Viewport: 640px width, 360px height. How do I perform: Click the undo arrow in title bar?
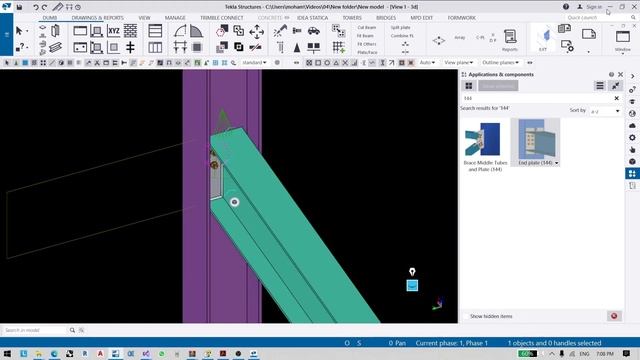pyautogui.click(x=36, y=7)
